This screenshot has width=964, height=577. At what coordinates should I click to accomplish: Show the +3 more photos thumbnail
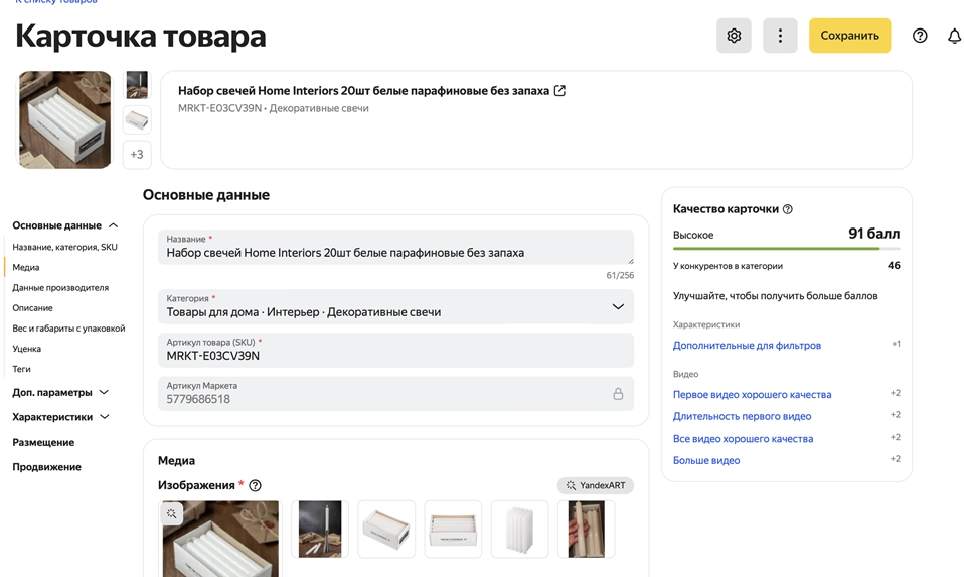click(x=137, y=155)
